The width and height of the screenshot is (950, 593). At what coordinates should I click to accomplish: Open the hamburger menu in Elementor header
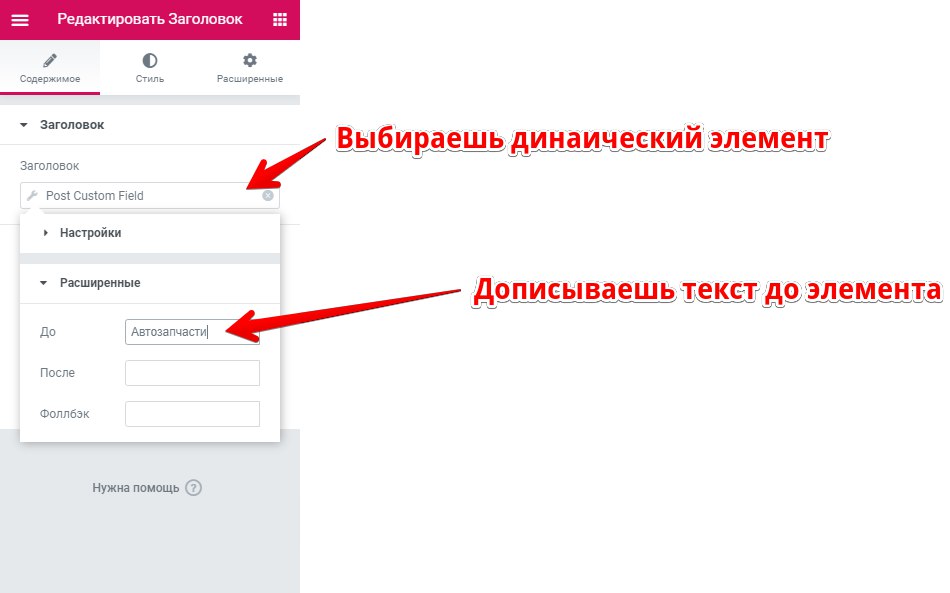click(x=20, y=20)
